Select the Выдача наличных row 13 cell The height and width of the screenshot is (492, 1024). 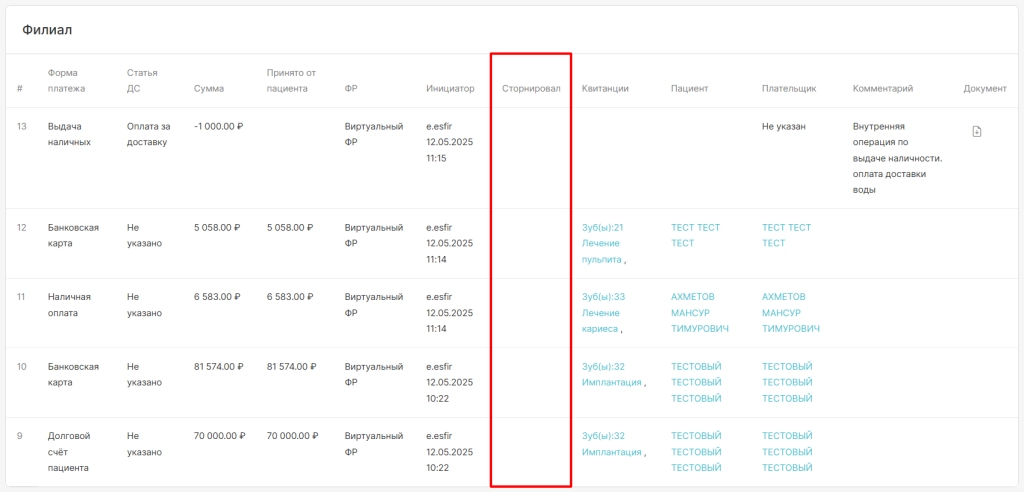click(x=69, y=134)
